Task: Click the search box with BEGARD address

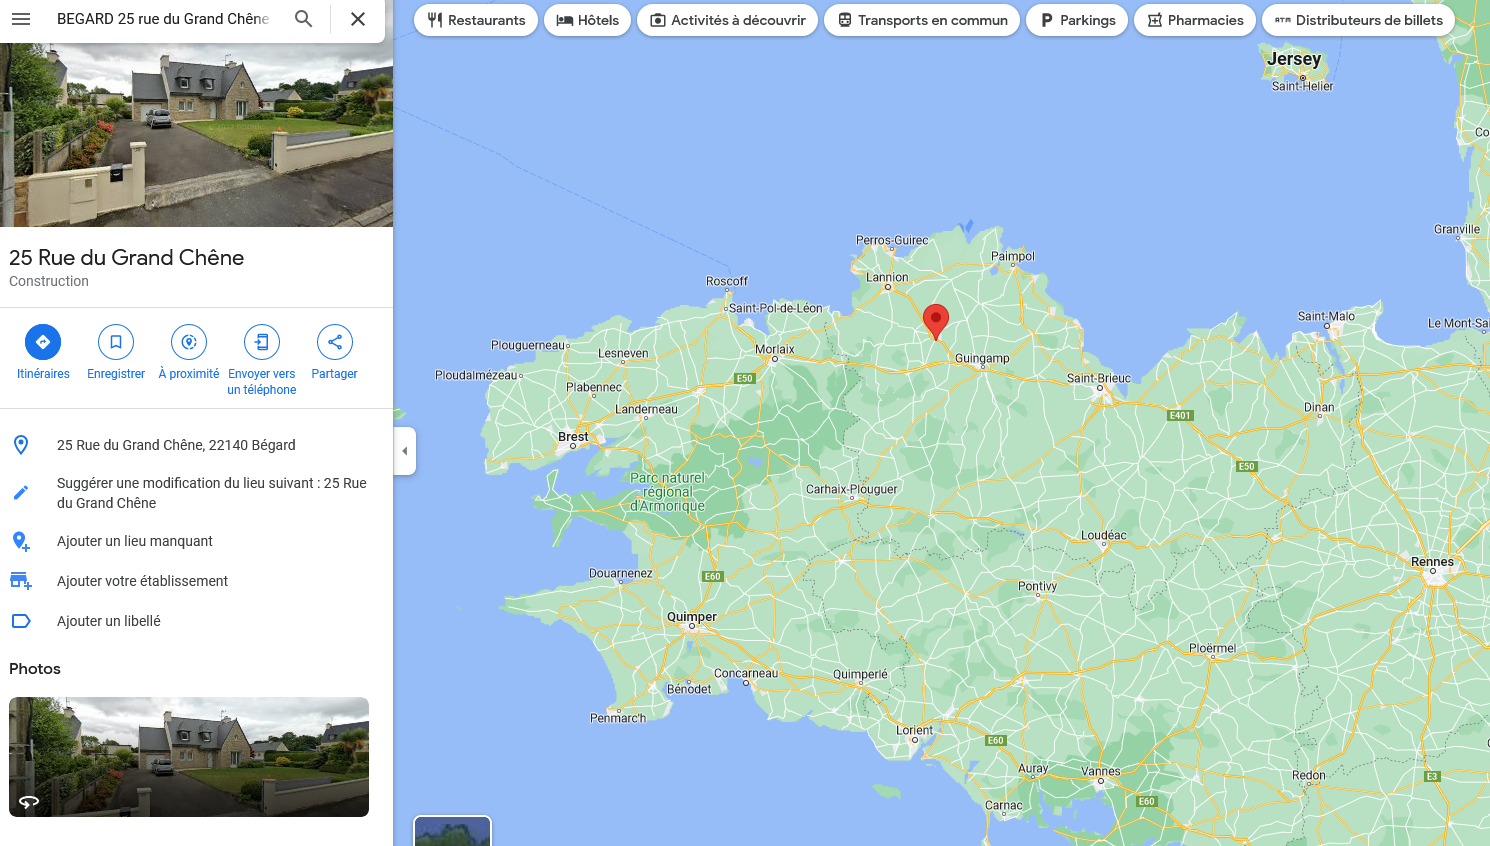Action: (x=163, y=19)
